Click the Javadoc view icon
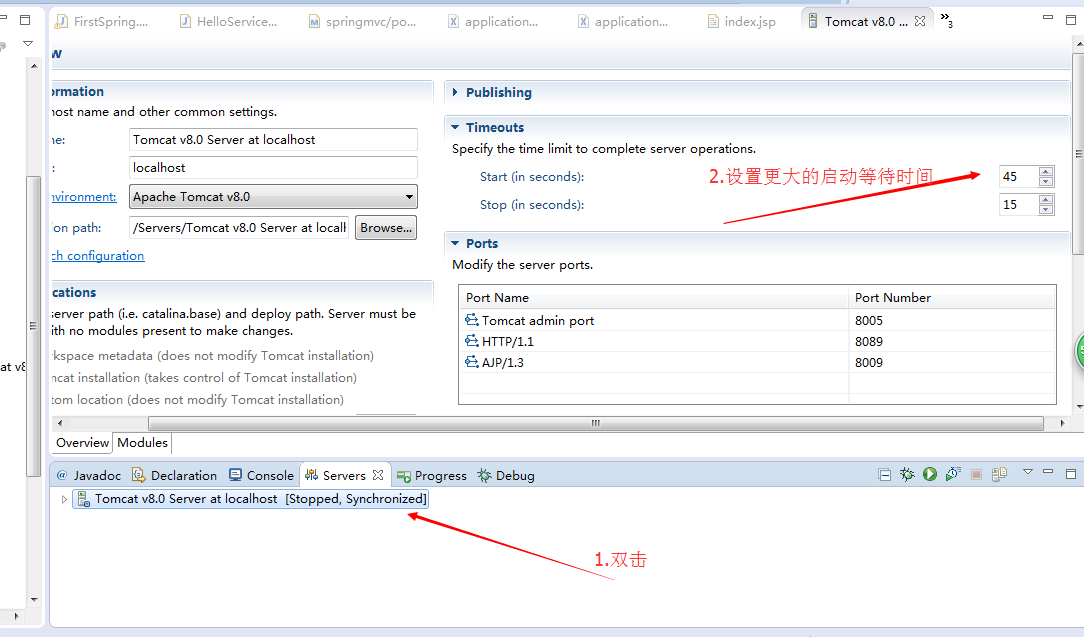The height and width of the screenshot is (637, 1084). pyautogui.click(x=62, y=475)
